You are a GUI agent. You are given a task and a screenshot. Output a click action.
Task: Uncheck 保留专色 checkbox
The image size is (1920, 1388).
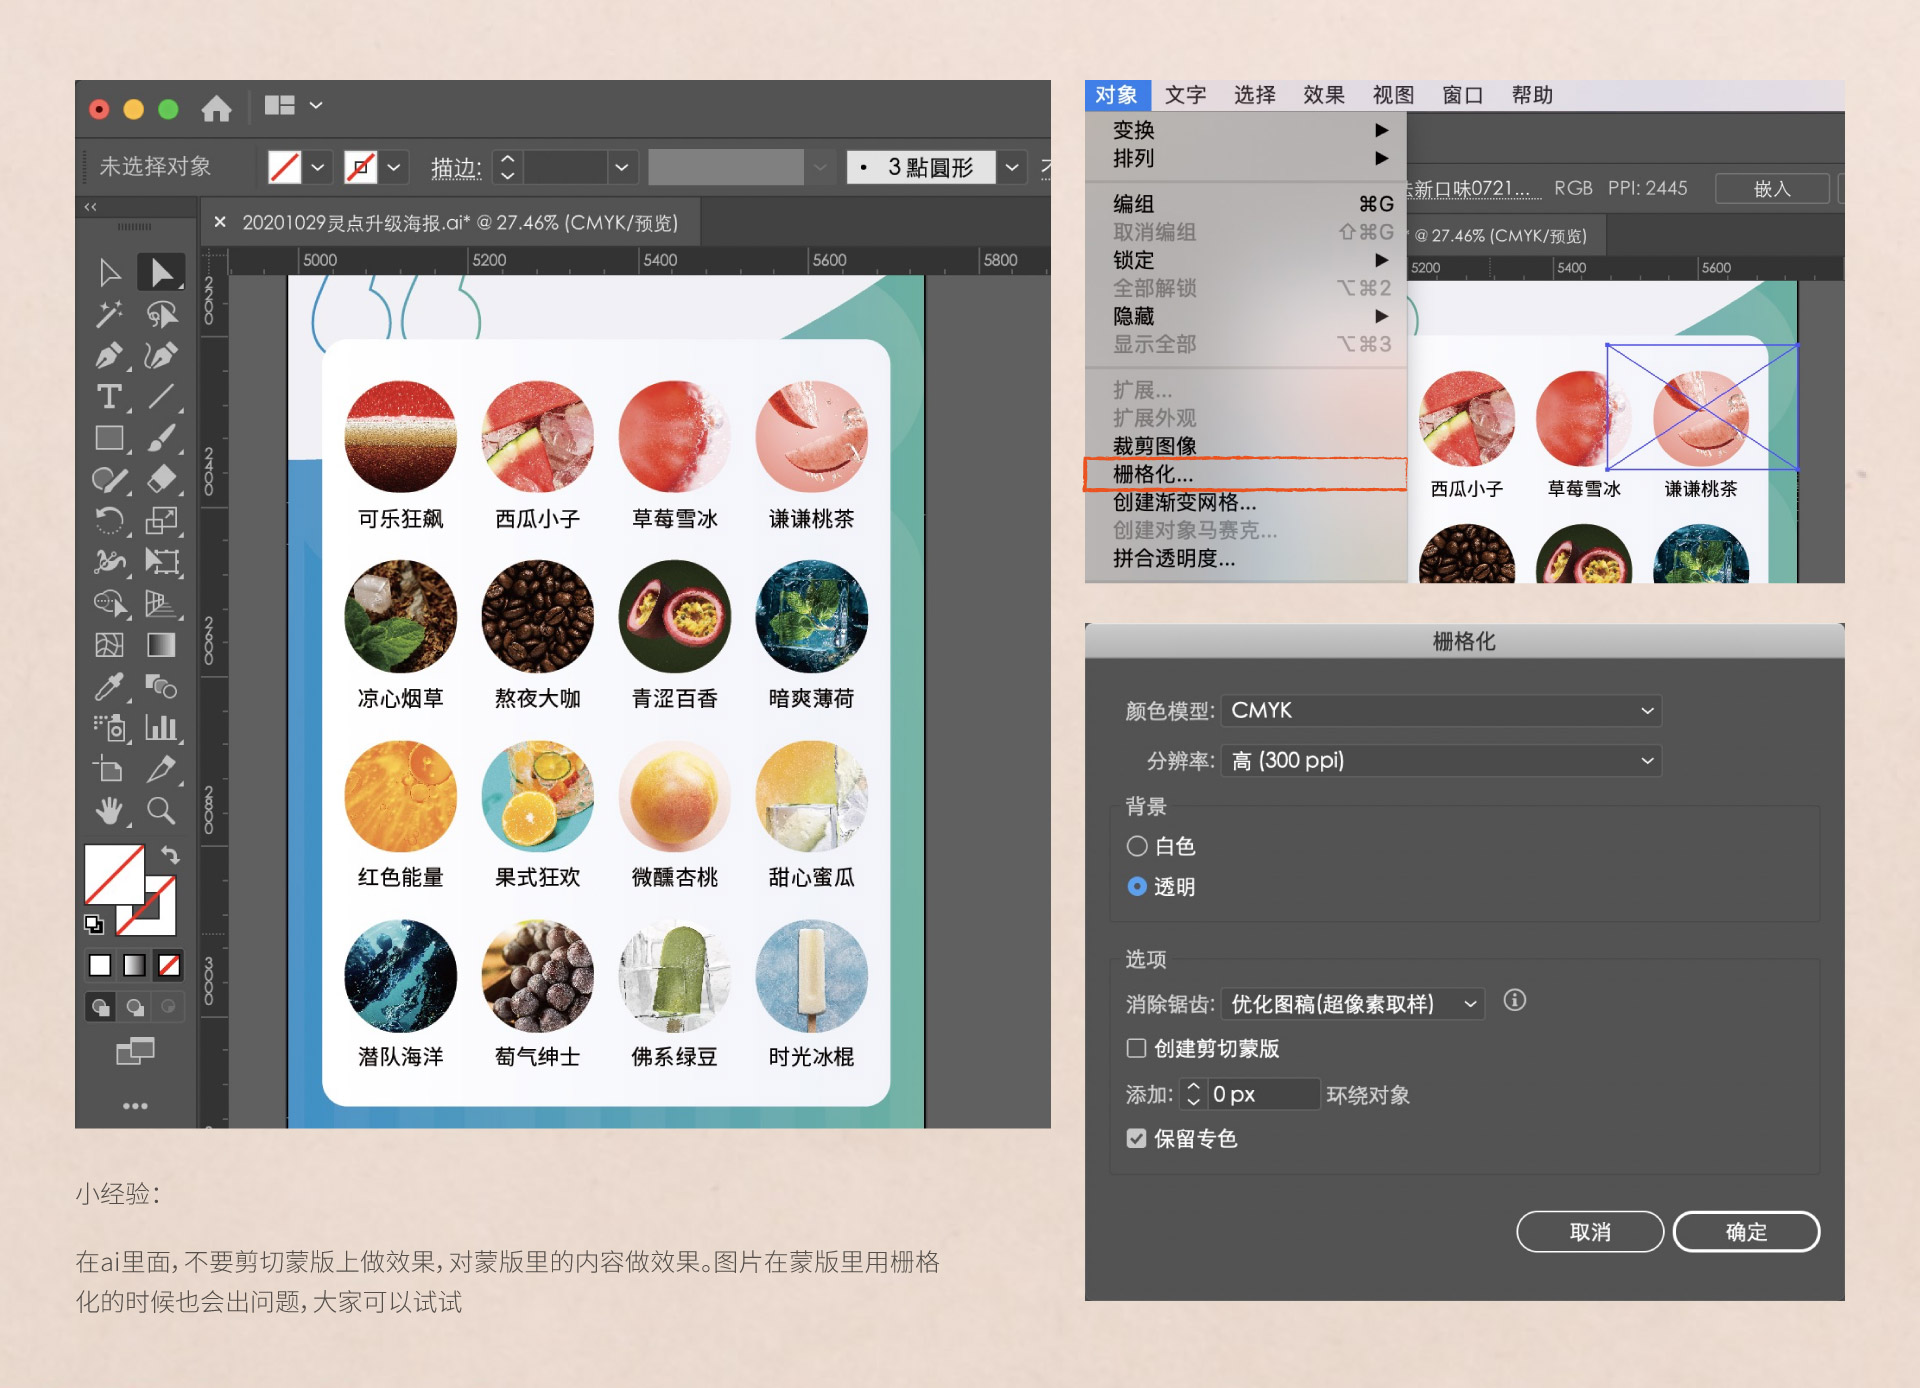1137,1138
